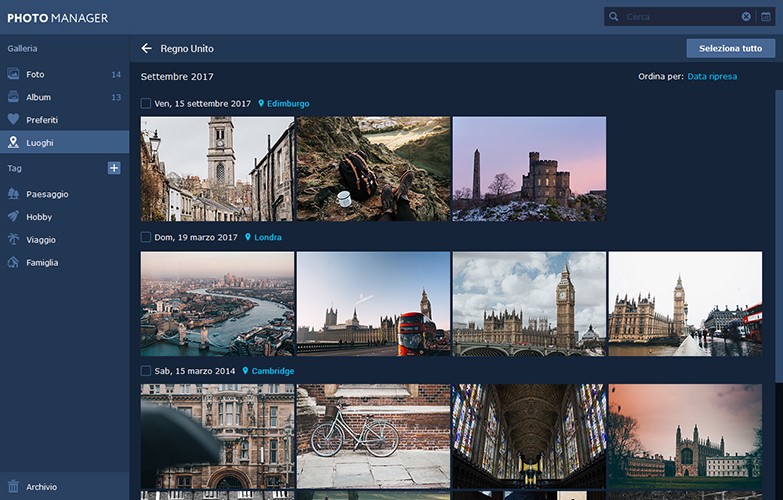This screenshot has height=500, width=783.
Task: Tick the Ven, 15 settembre 2017 checkbox
Action: click(x=145, y=103)
